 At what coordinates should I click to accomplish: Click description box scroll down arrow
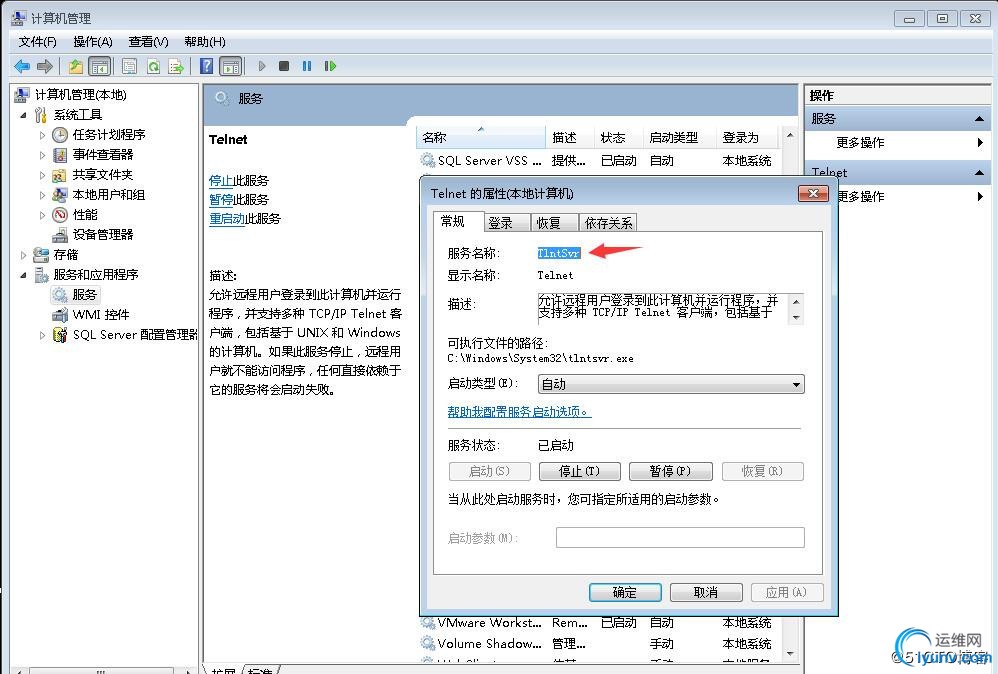pos(796,317)
